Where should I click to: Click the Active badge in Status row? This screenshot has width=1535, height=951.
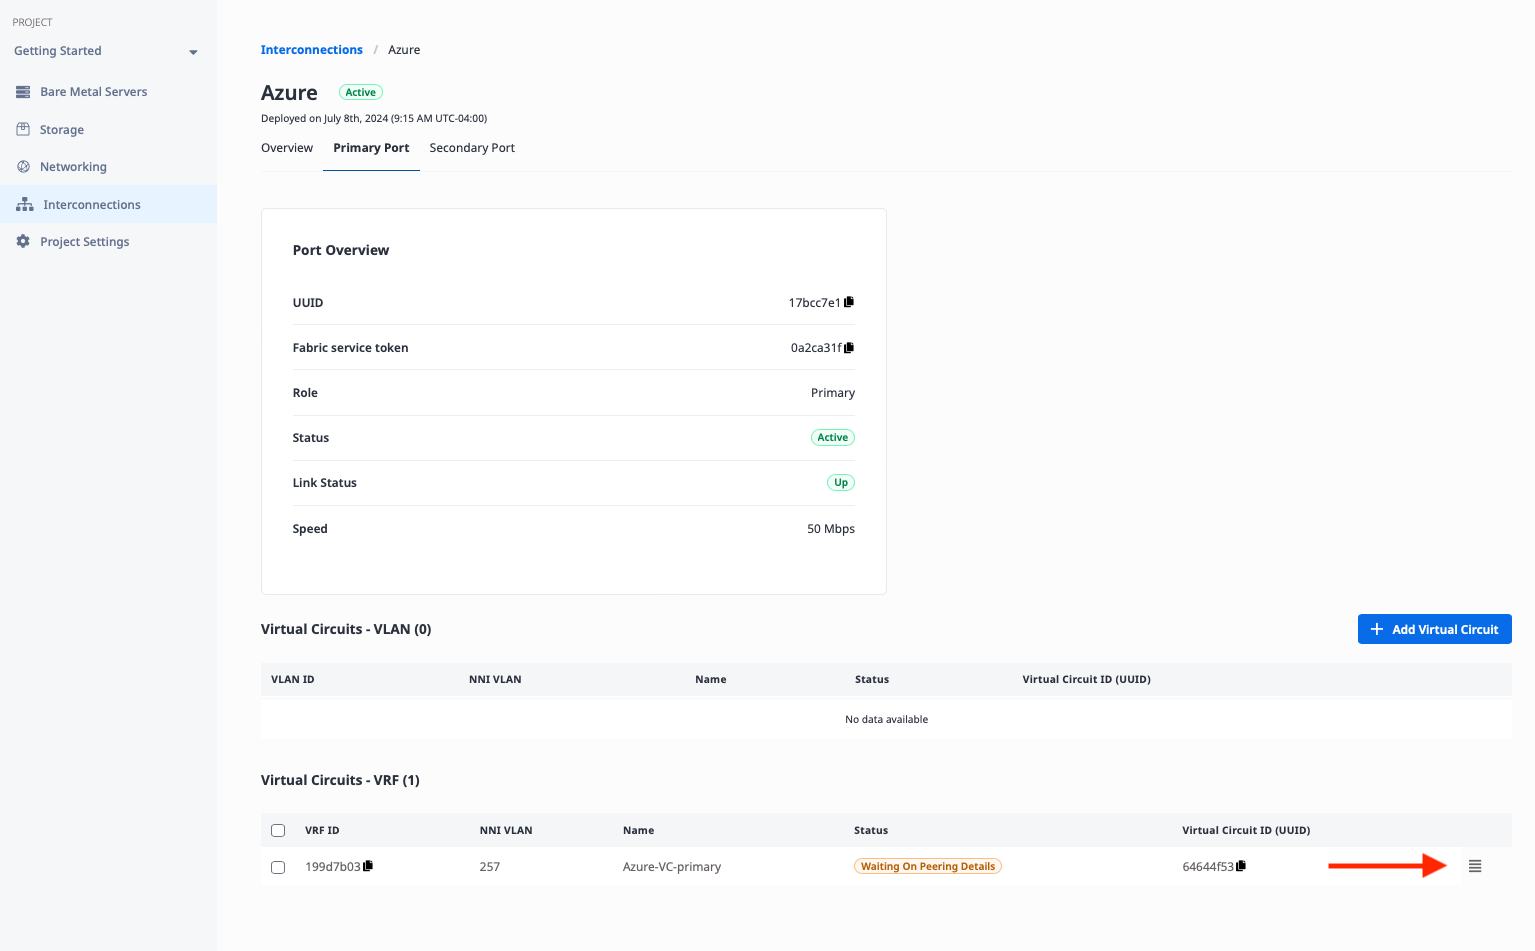pos(832,437)
